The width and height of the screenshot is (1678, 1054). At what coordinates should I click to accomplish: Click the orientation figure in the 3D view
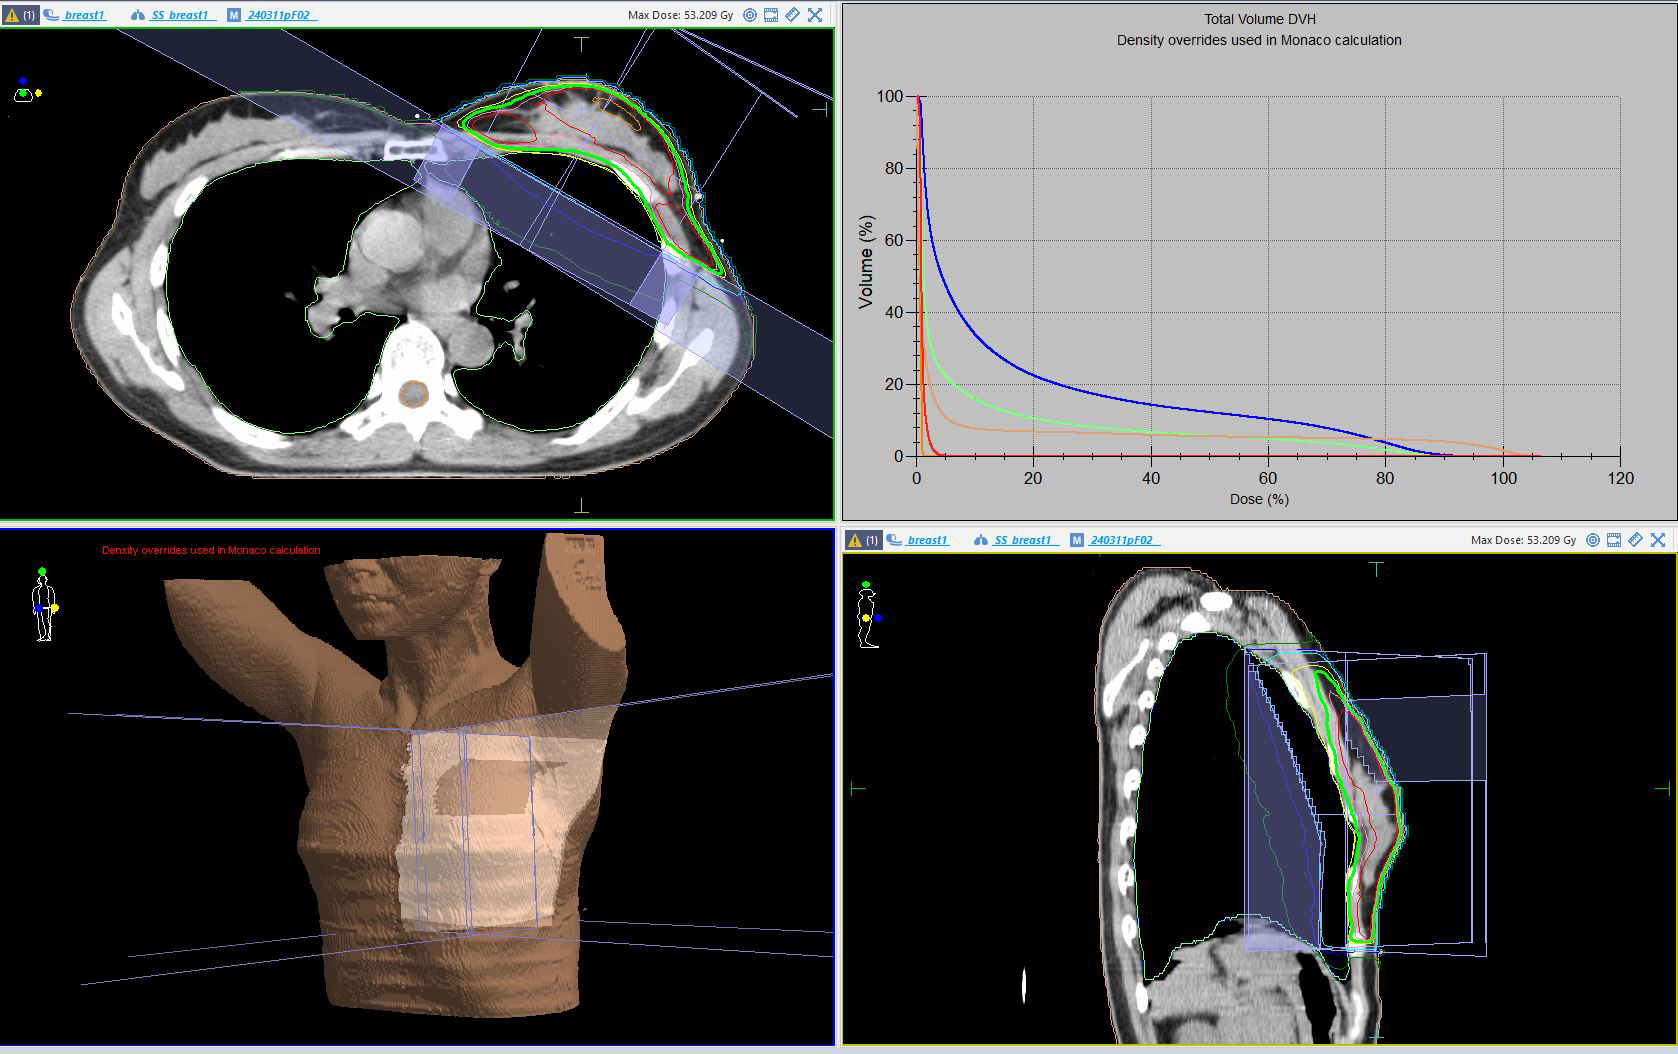click(x=44, y=605)
